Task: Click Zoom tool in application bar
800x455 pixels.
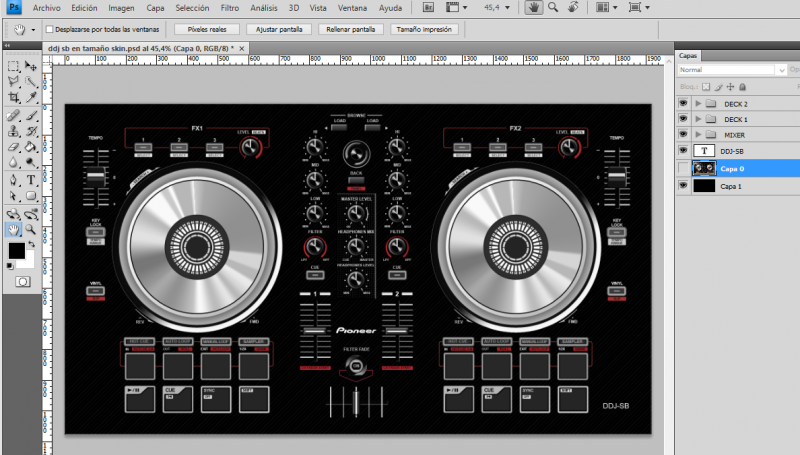Action: [553, 8]
